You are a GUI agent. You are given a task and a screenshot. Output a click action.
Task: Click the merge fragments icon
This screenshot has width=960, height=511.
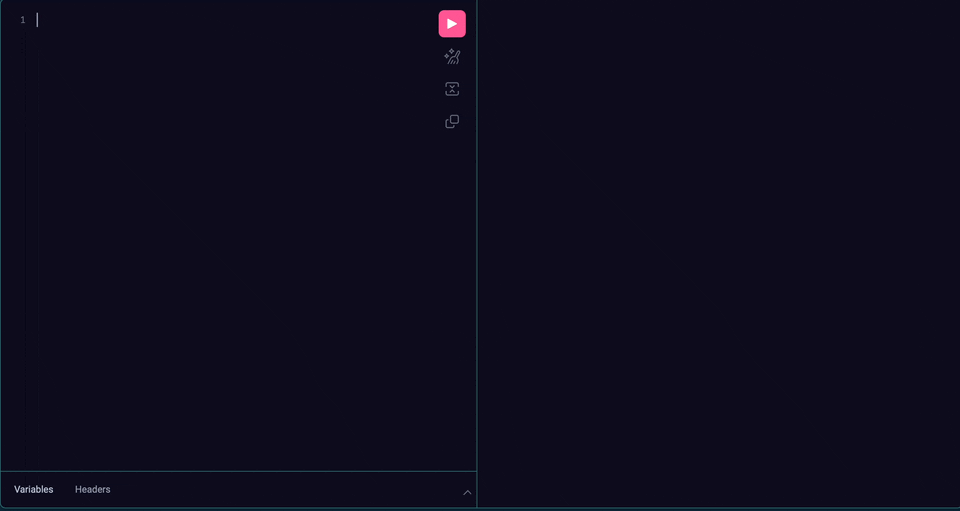coord(452,89)
